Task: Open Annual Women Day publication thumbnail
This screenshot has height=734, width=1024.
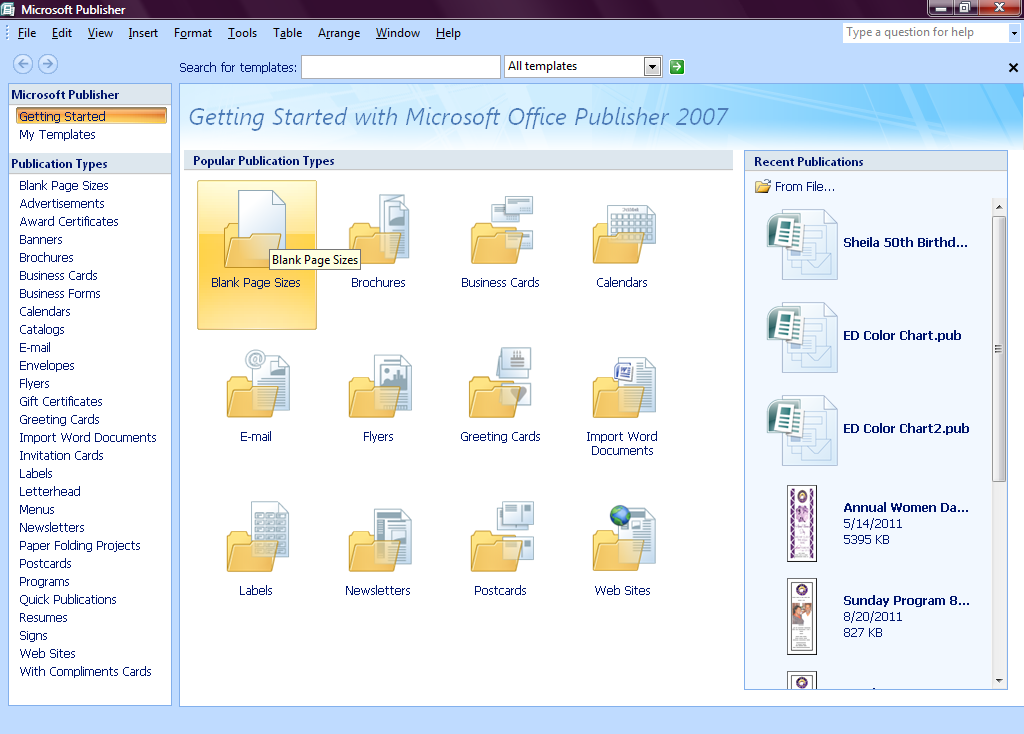Action: coord(802,524)
